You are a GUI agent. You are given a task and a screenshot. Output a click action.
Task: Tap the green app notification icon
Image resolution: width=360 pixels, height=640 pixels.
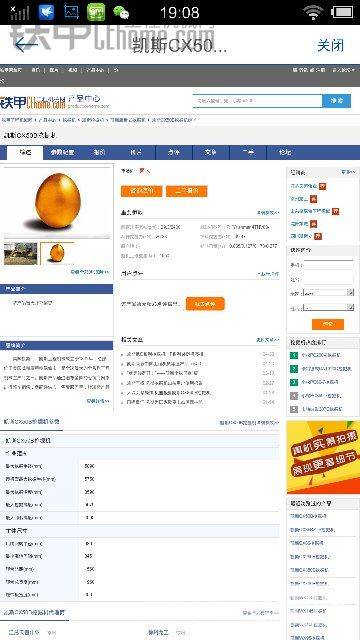tap(96, 12)
